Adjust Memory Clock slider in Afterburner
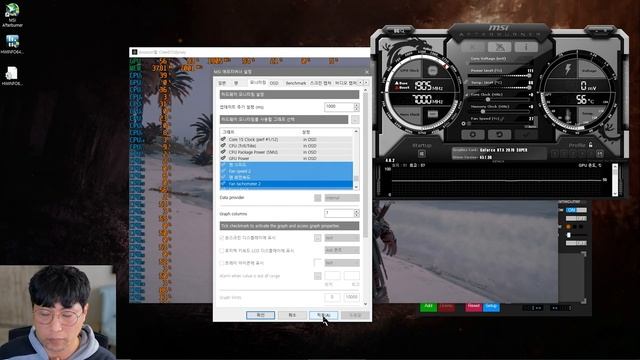 click(500, 111)
